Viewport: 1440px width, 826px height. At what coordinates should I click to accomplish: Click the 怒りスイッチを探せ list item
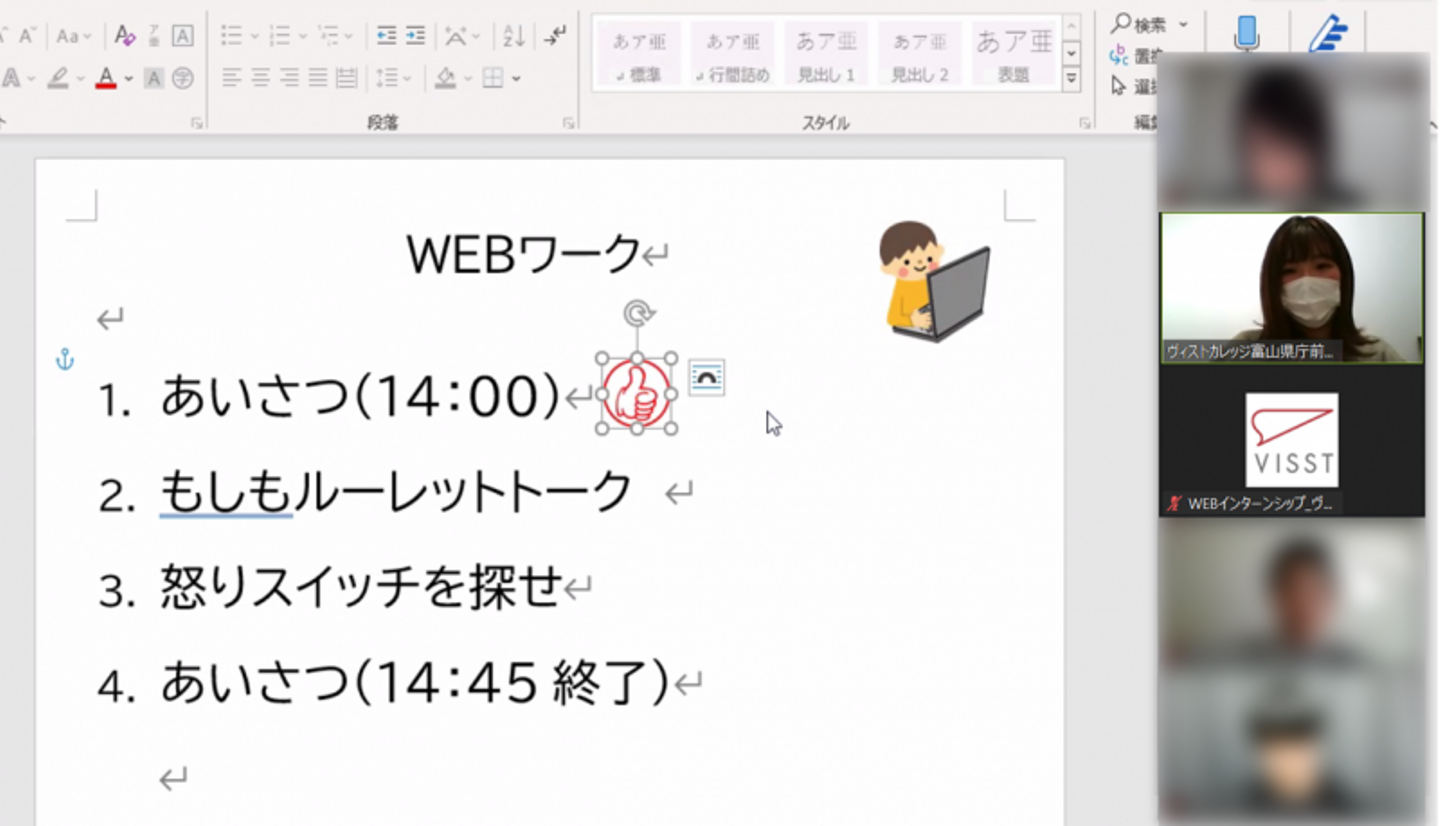[x=361, y=587]
